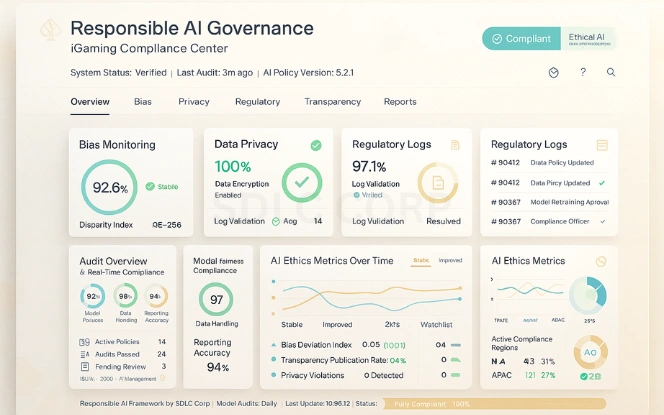
Task: Select the Improved chart legend filter
Action: pos(450,260)
